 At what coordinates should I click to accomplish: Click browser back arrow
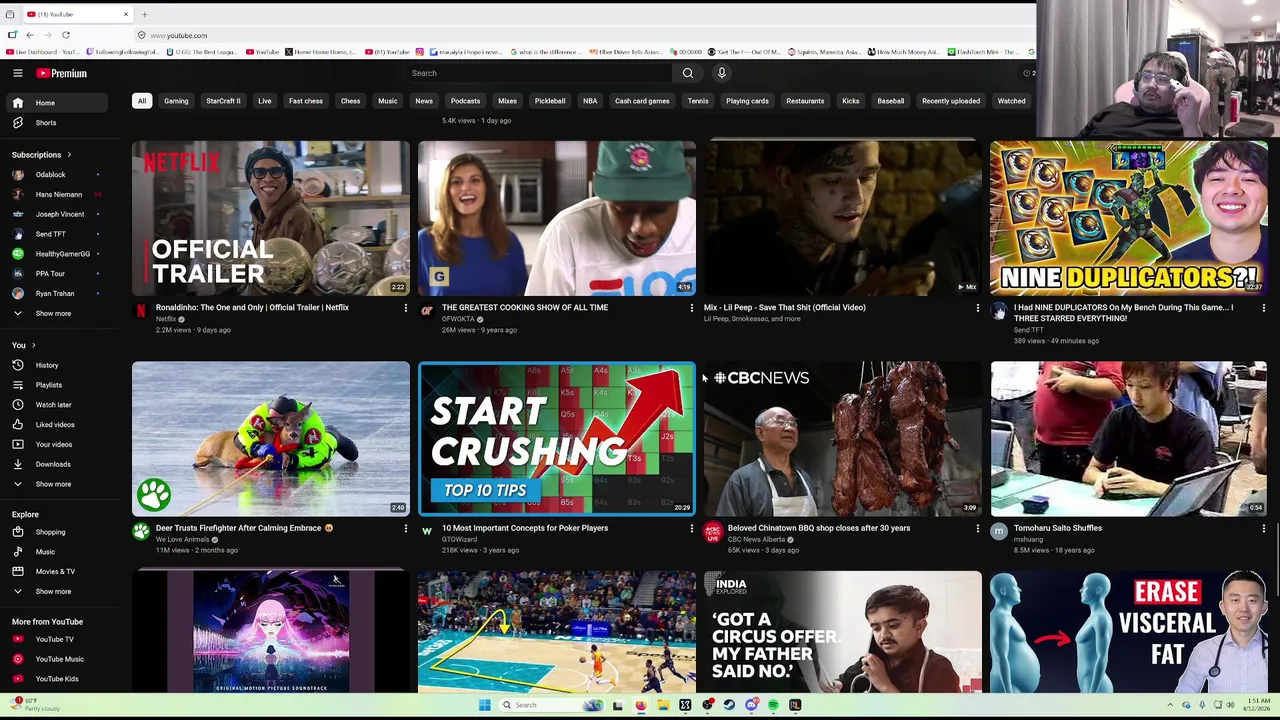point(30,35)
